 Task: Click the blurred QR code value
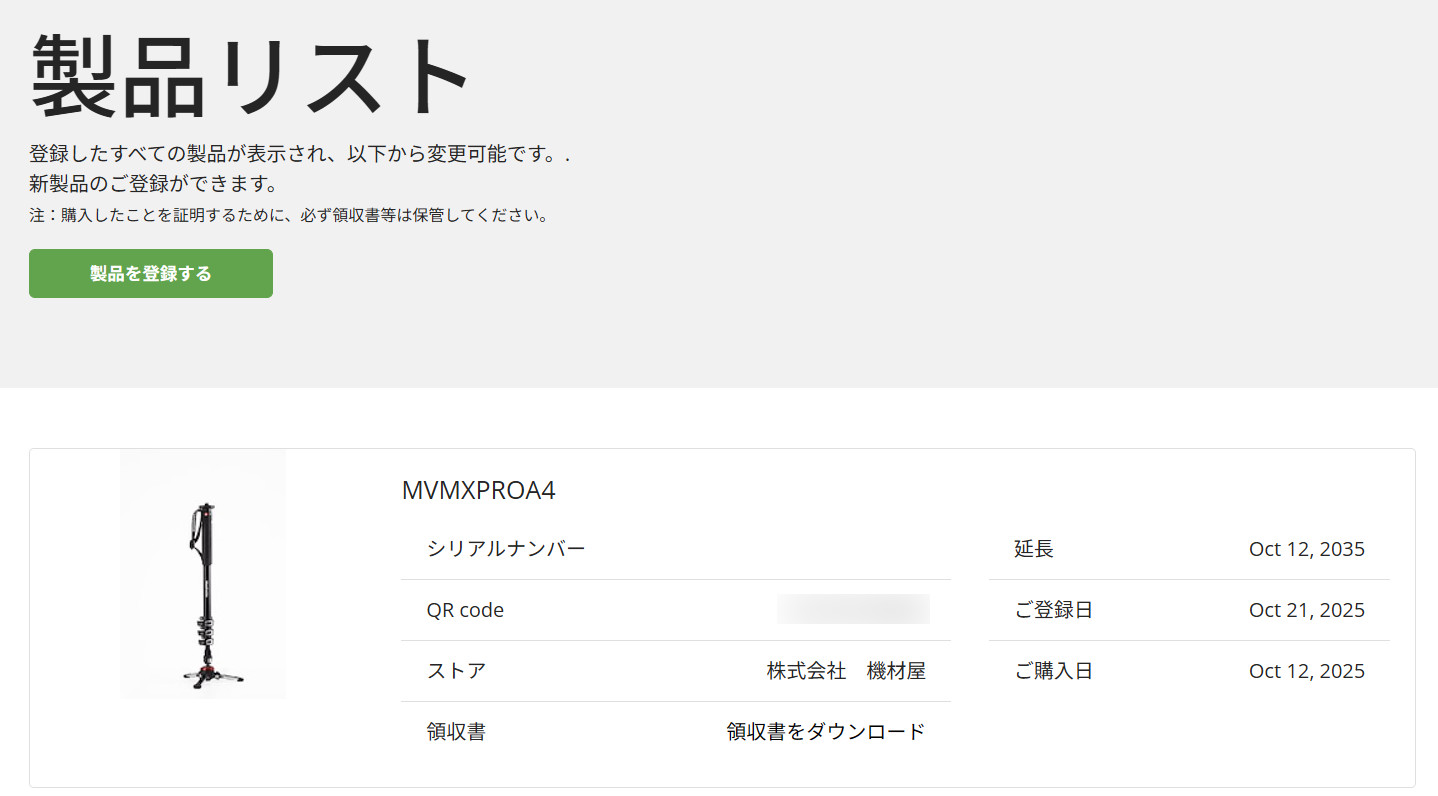click(x=853, y=609)
